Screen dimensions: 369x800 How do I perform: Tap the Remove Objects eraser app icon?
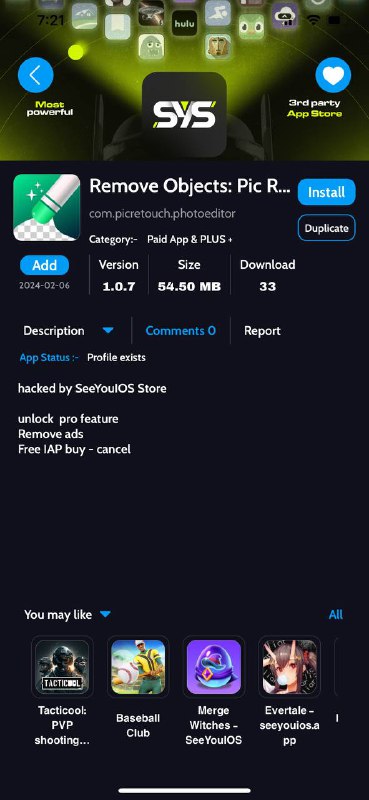[x=46, y=207]
